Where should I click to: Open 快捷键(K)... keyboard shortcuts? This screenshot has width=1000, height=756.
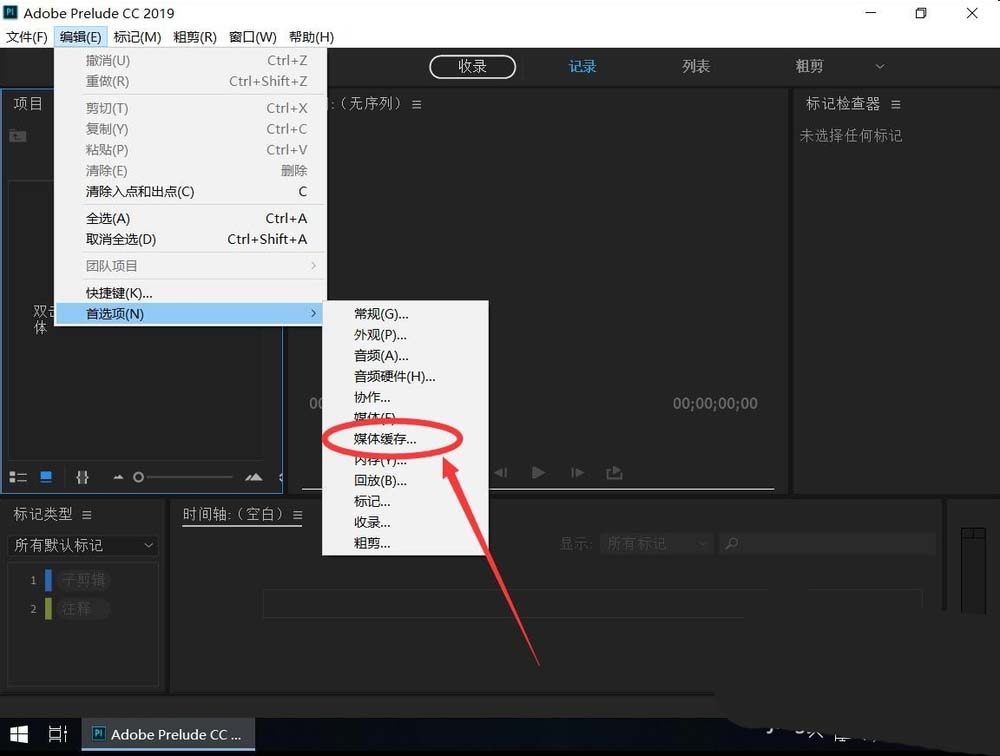[x=191, y=293]
